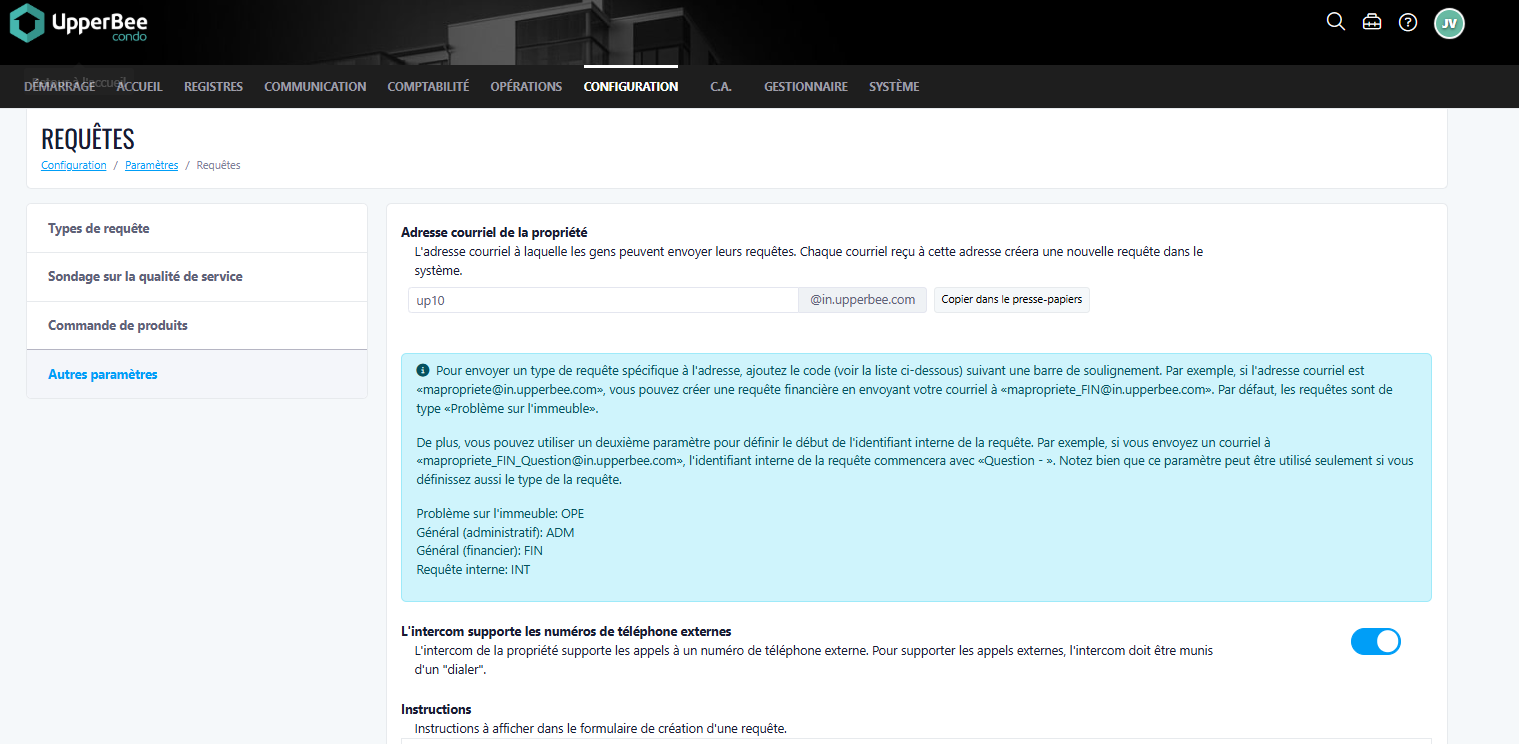Viewport: 1519px width, 744px height.
Task: Follow the Configuration breadcrumb link
Action: (x=73, y=165)
